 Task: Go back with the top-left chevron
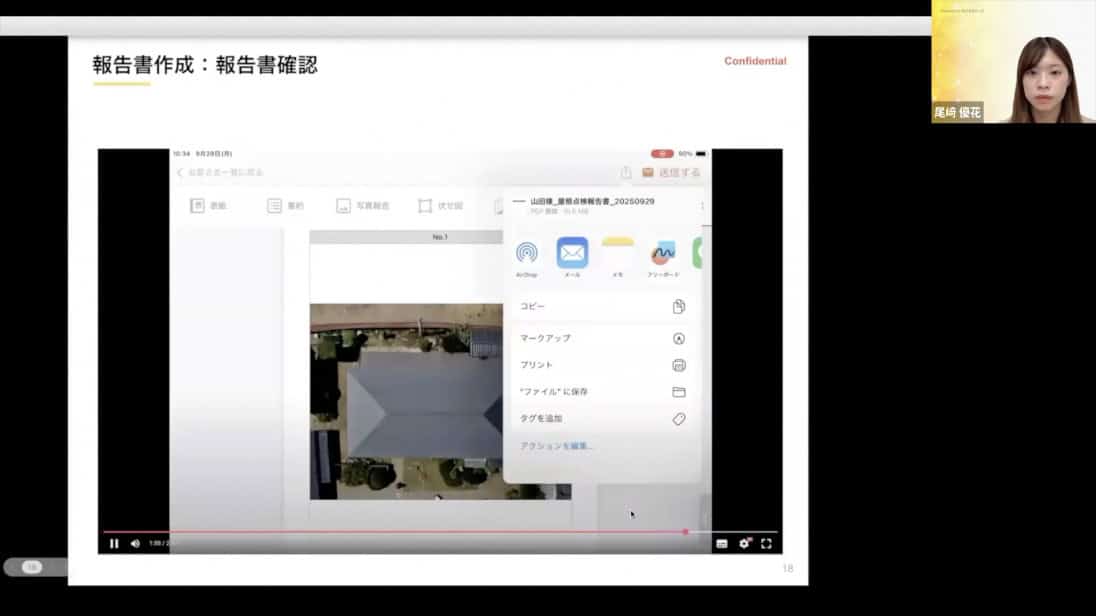[x=180, y=173]
